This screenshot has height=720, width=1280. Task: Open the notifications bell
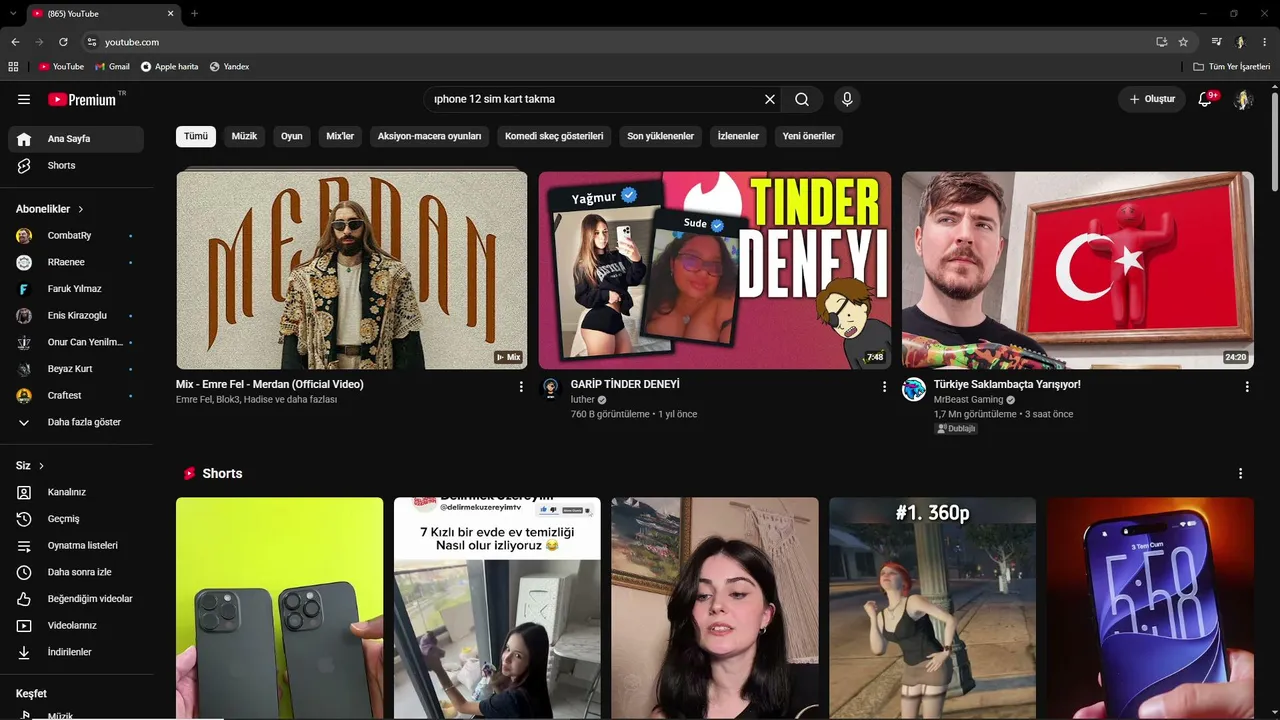pos(1205,99)
